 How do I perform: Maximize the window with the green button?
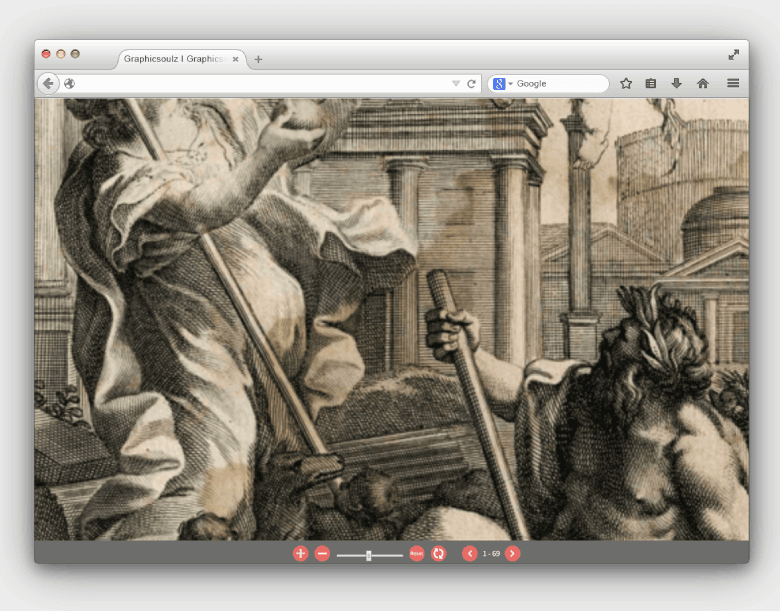(75, 54)
